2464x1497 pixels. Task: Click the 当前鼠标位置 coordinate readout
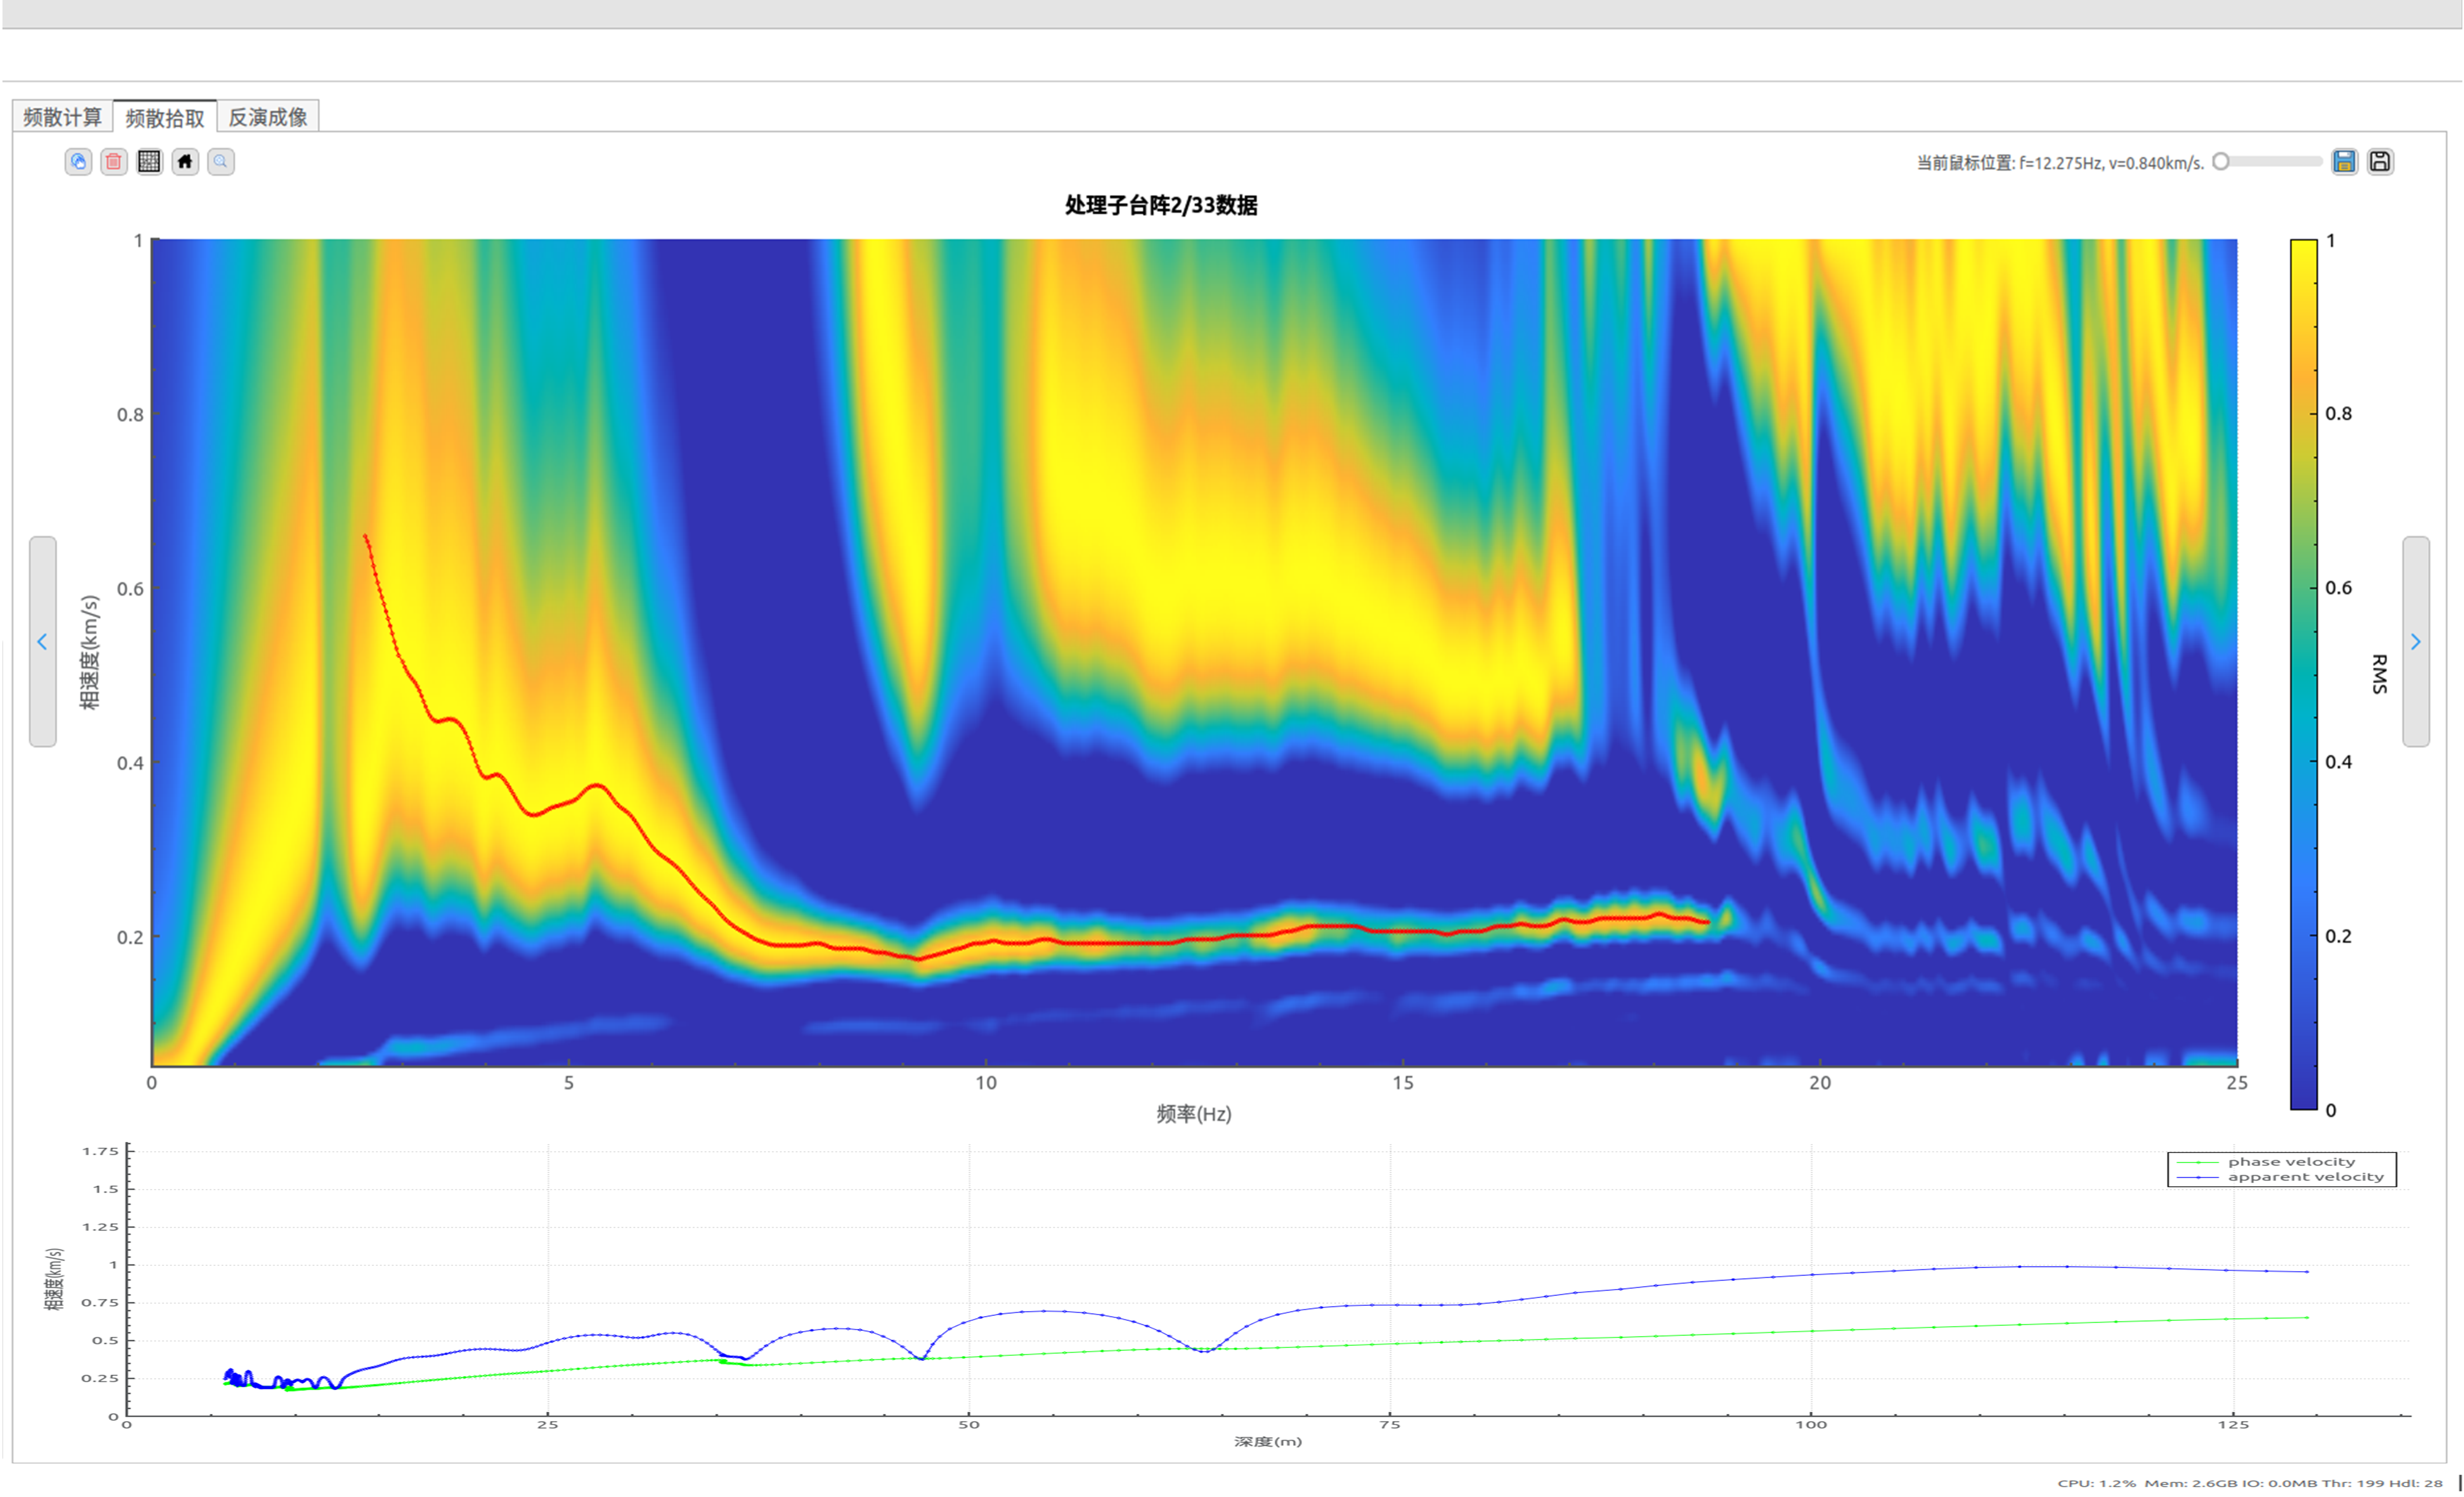tap(2060, 163)
